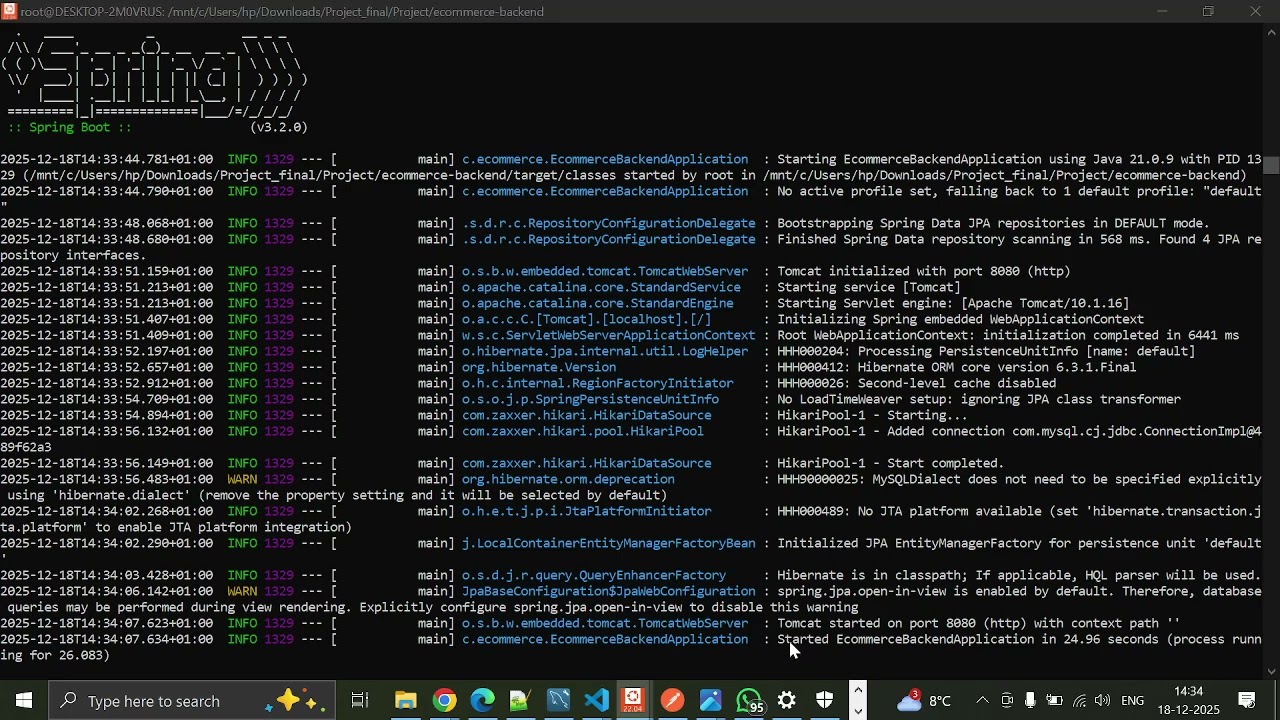
Task: Click 'o.s.d.j.r.query.QueryEnhancerFactory' logger name
Action: pos(594,575)
